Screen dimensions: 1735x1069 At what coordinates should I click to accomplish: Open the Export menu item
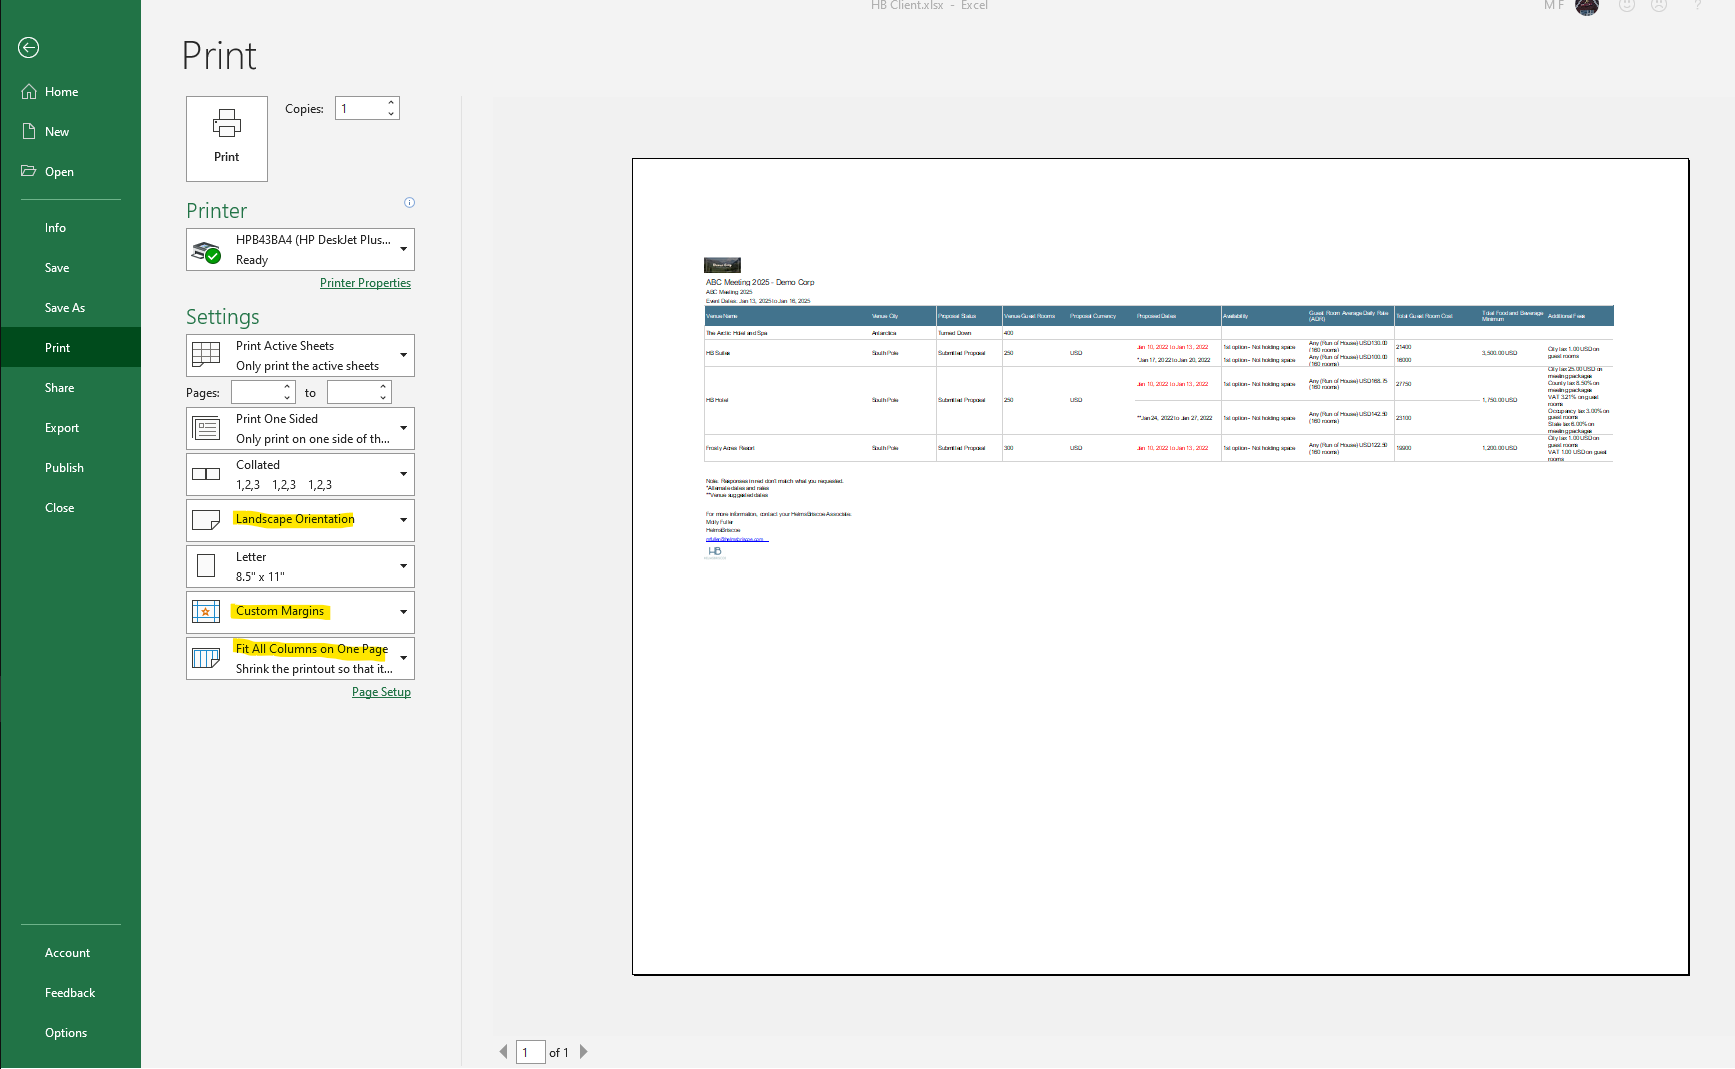pyautogui.click(x=62, y=428)
